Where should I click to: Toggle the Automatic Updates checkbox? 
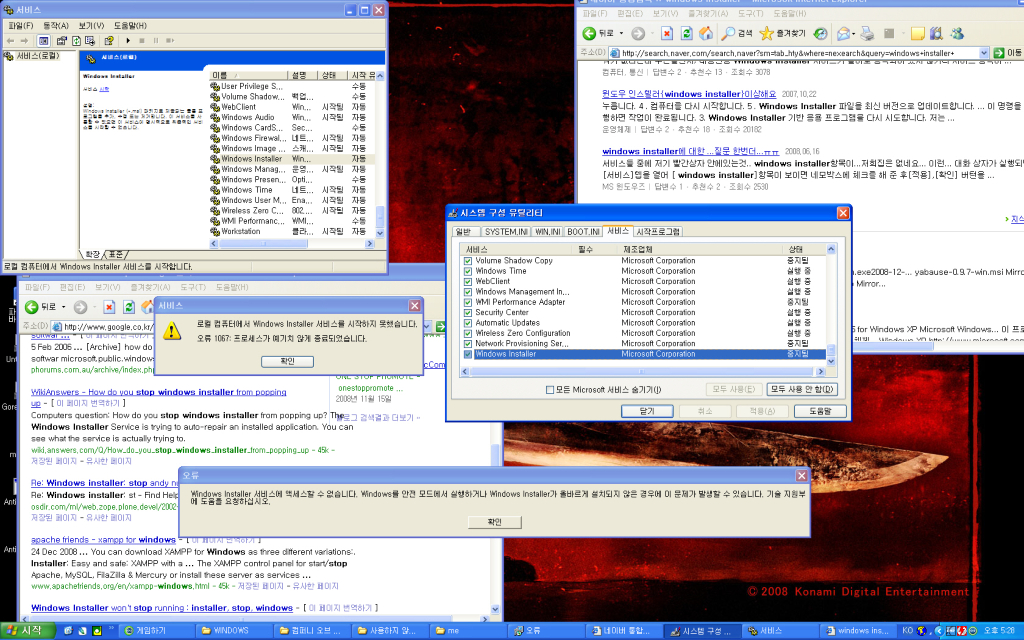point(468,323)
